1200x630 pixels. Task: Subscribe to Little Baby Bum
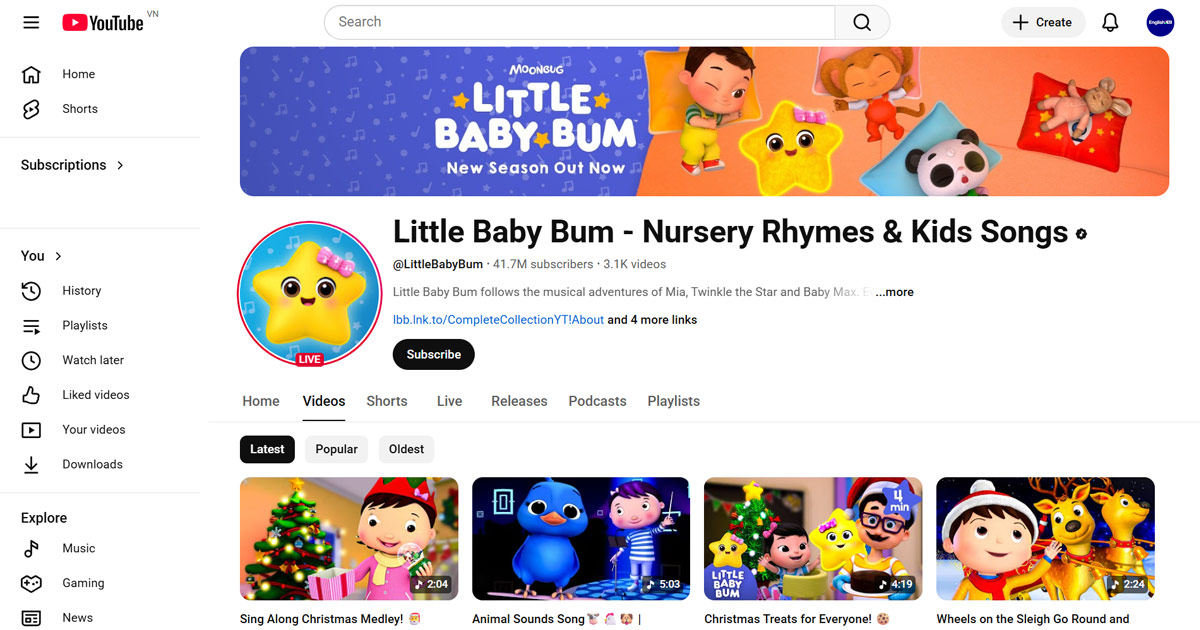click(x=433, y=354)
